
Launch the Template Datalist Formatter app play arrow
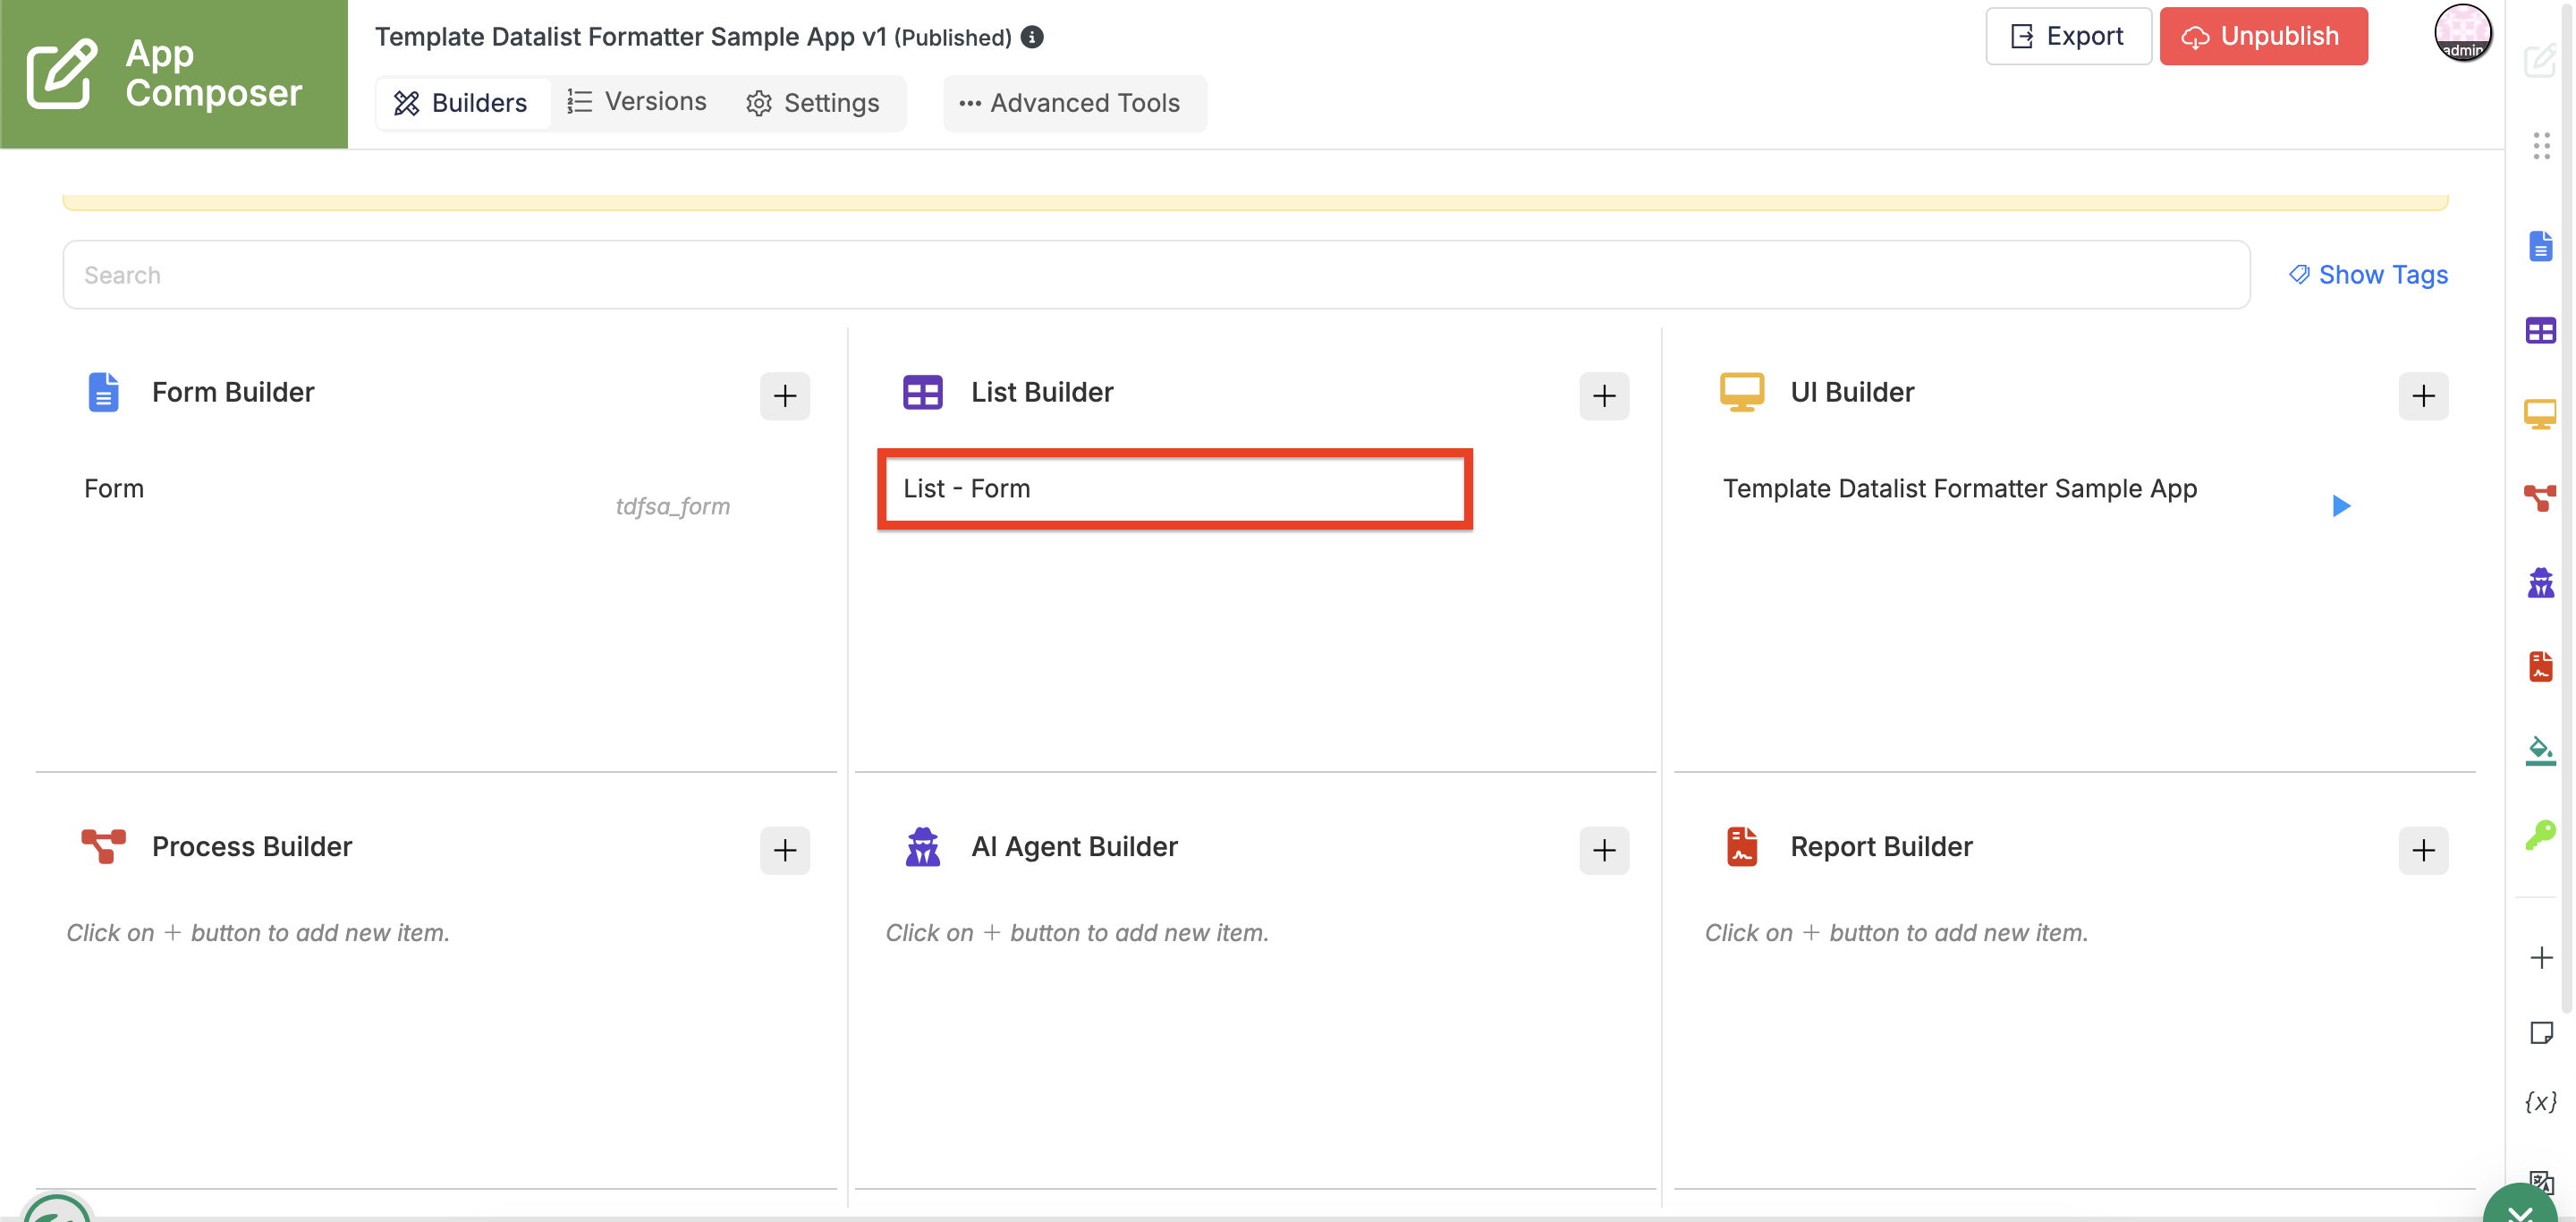[x=2340, y=506]
